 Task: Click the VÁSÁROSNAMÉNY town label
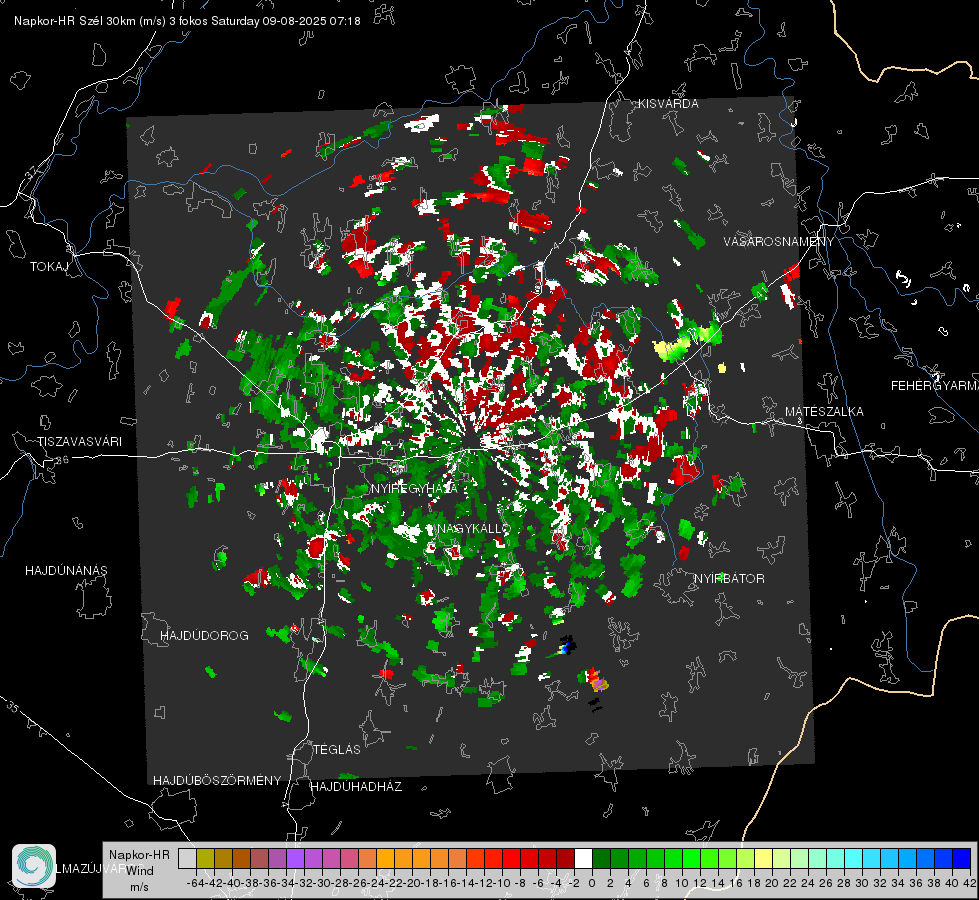[779, 242]
